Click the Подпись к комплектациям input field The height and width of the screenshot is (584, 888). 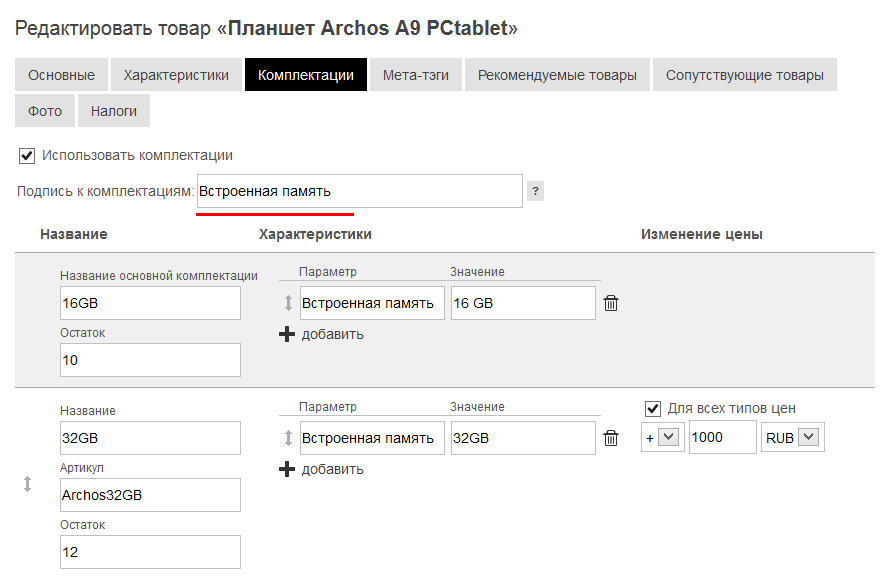[x=360, y=191]
